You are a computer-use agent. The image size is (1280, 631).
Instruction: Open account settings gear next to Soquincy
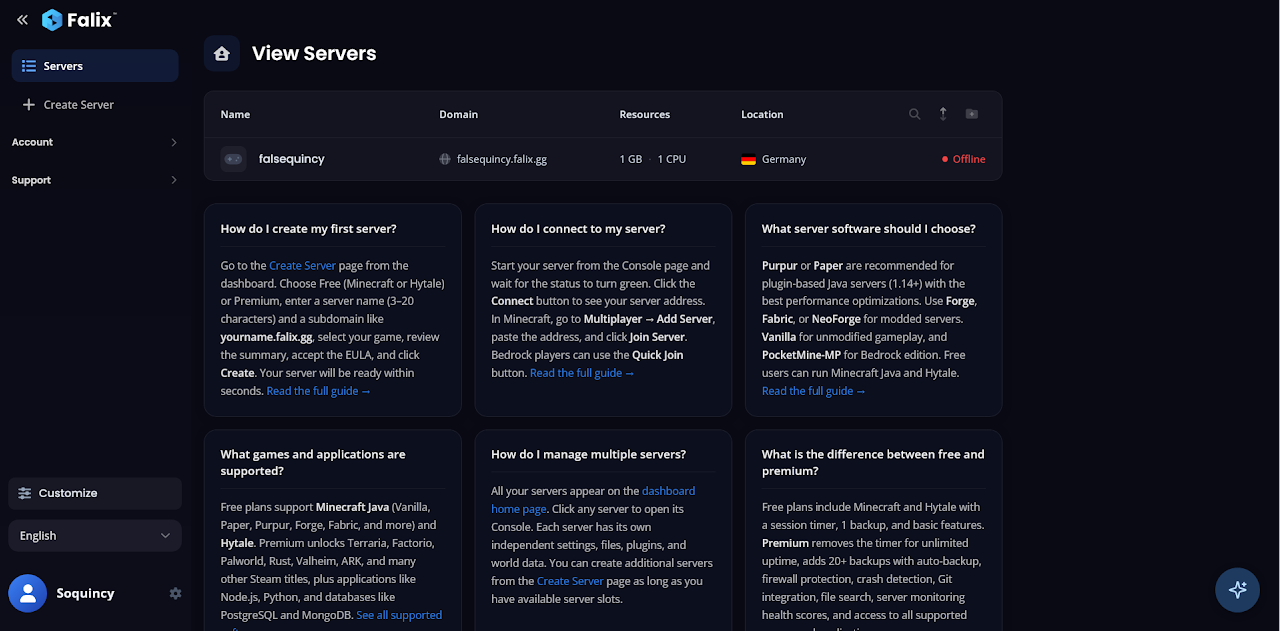coord(176,593)
